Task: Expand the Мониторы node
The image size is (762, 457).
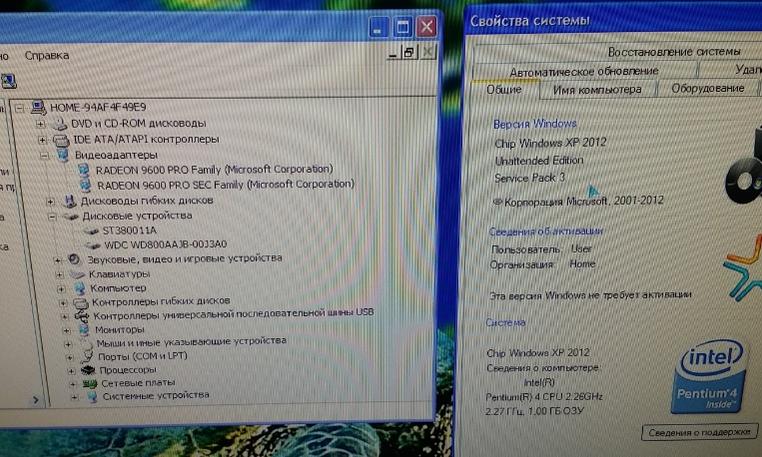Action: tap(67, 331)
